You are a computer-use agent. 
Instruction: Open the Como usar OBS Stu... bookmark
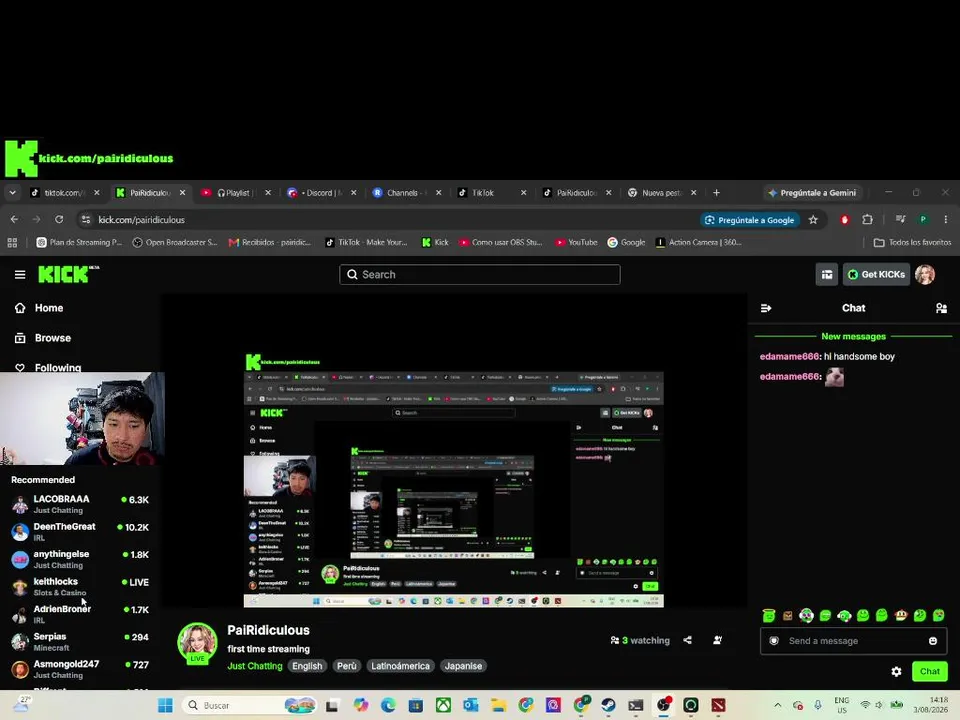pyautogui.click(x=500, y=242)
